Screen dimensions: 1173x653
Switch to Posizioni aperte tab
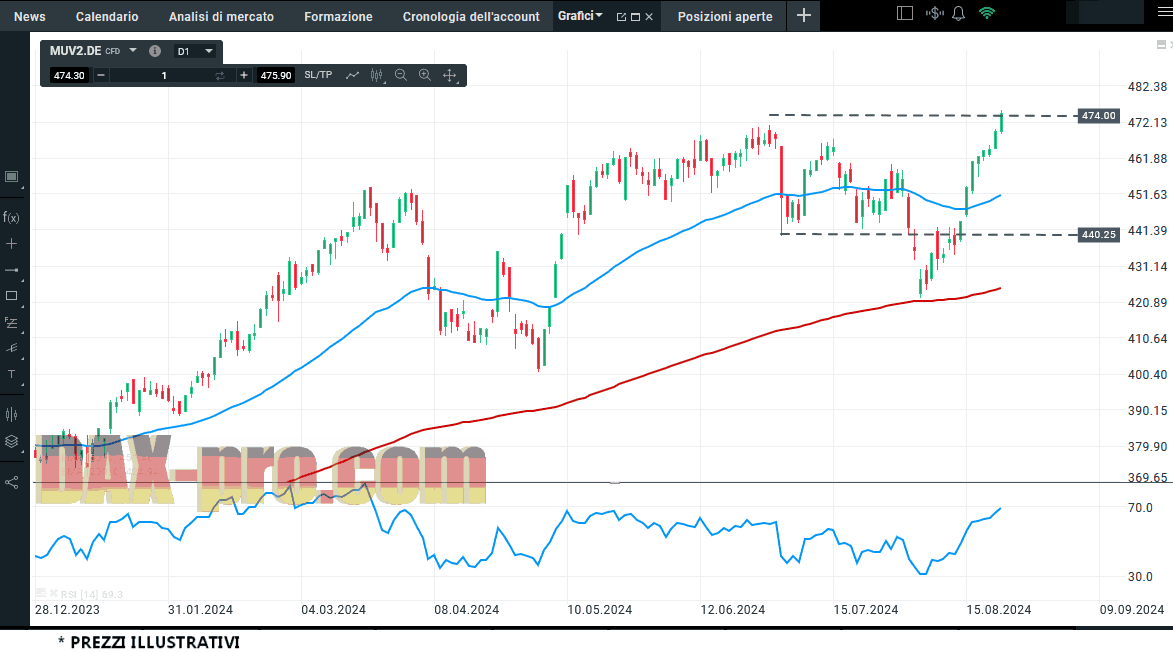click(x=725, y=16)
